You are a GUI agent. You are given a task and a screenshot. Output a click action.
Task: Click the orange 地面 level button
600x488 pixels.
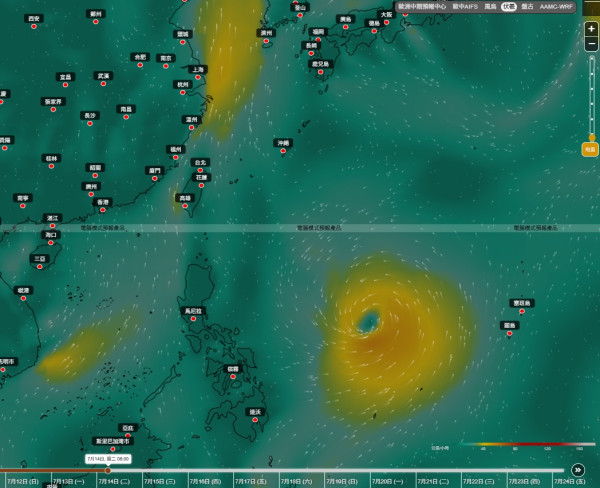click(590, 149)
